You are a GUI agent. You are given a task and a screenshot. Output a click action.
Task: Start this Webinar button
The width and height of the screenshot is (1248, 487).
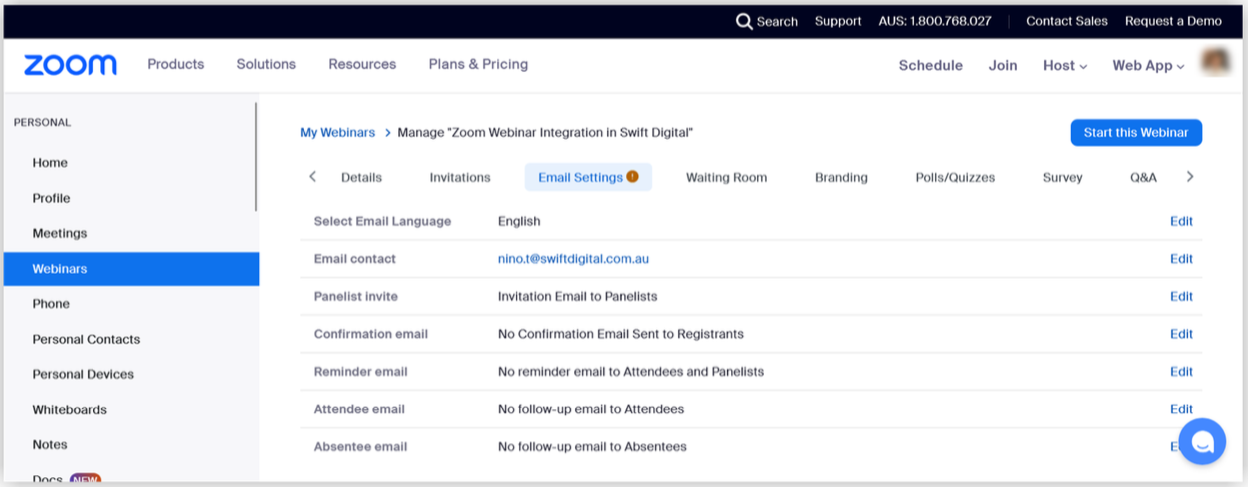1136,133
